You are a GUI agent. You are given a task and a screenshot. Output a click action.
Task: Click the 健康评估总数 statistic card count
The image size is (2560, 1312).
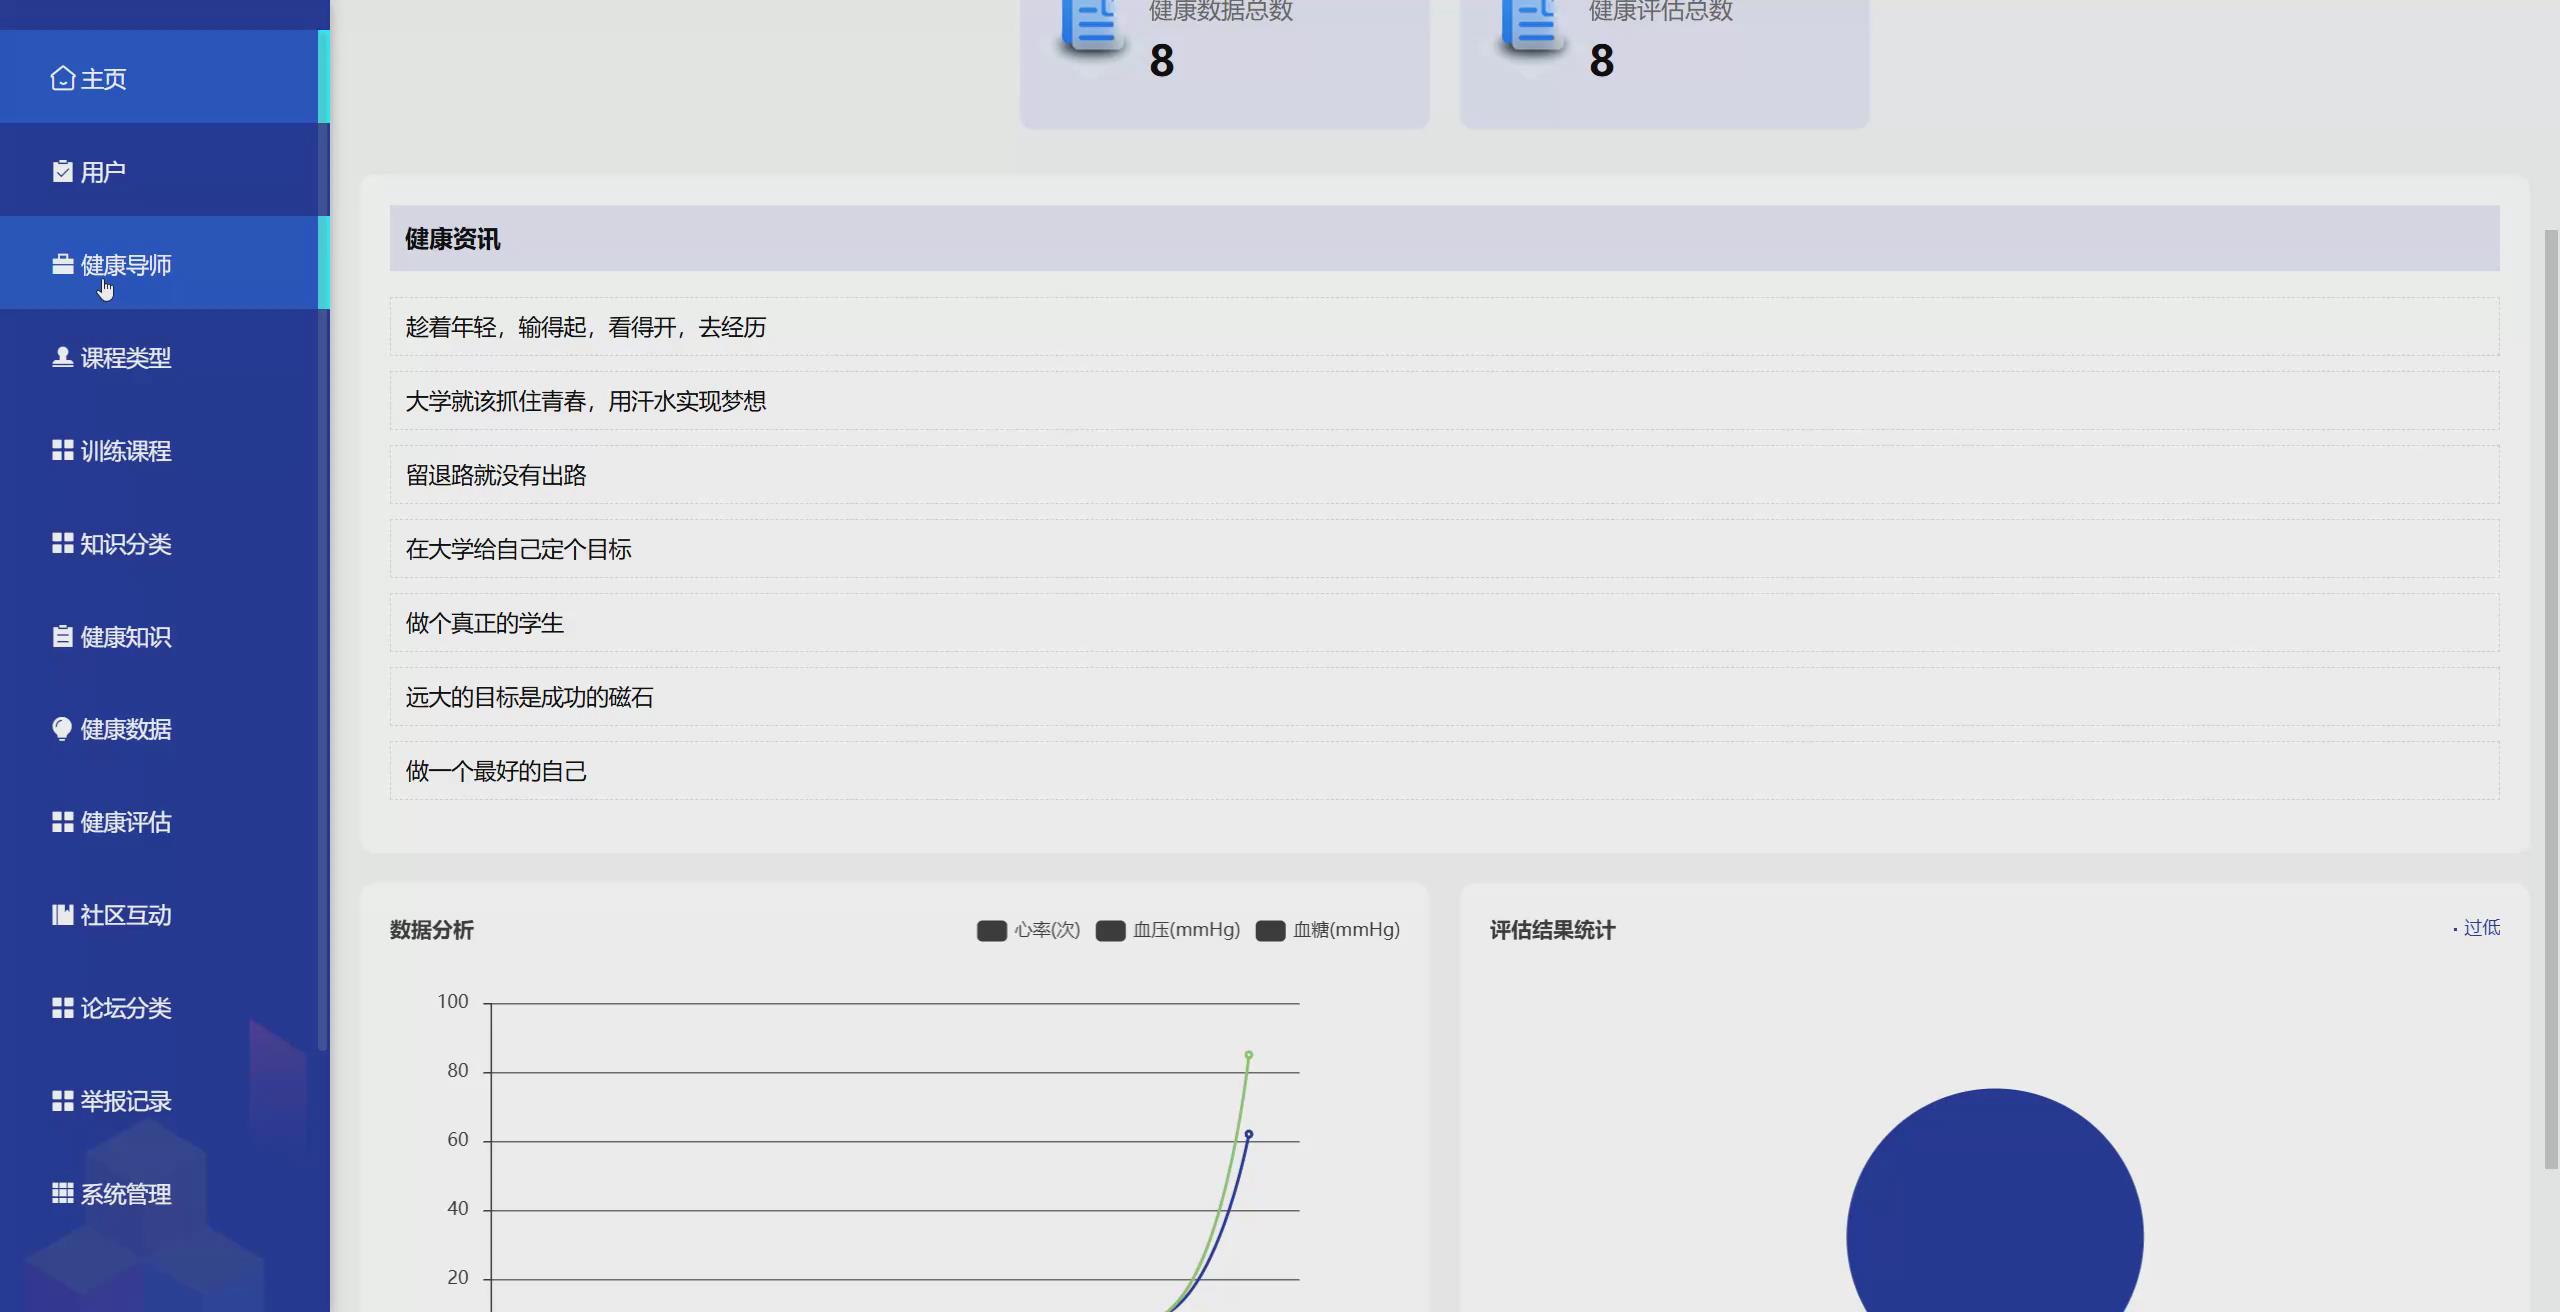(x=1602, y=61)
